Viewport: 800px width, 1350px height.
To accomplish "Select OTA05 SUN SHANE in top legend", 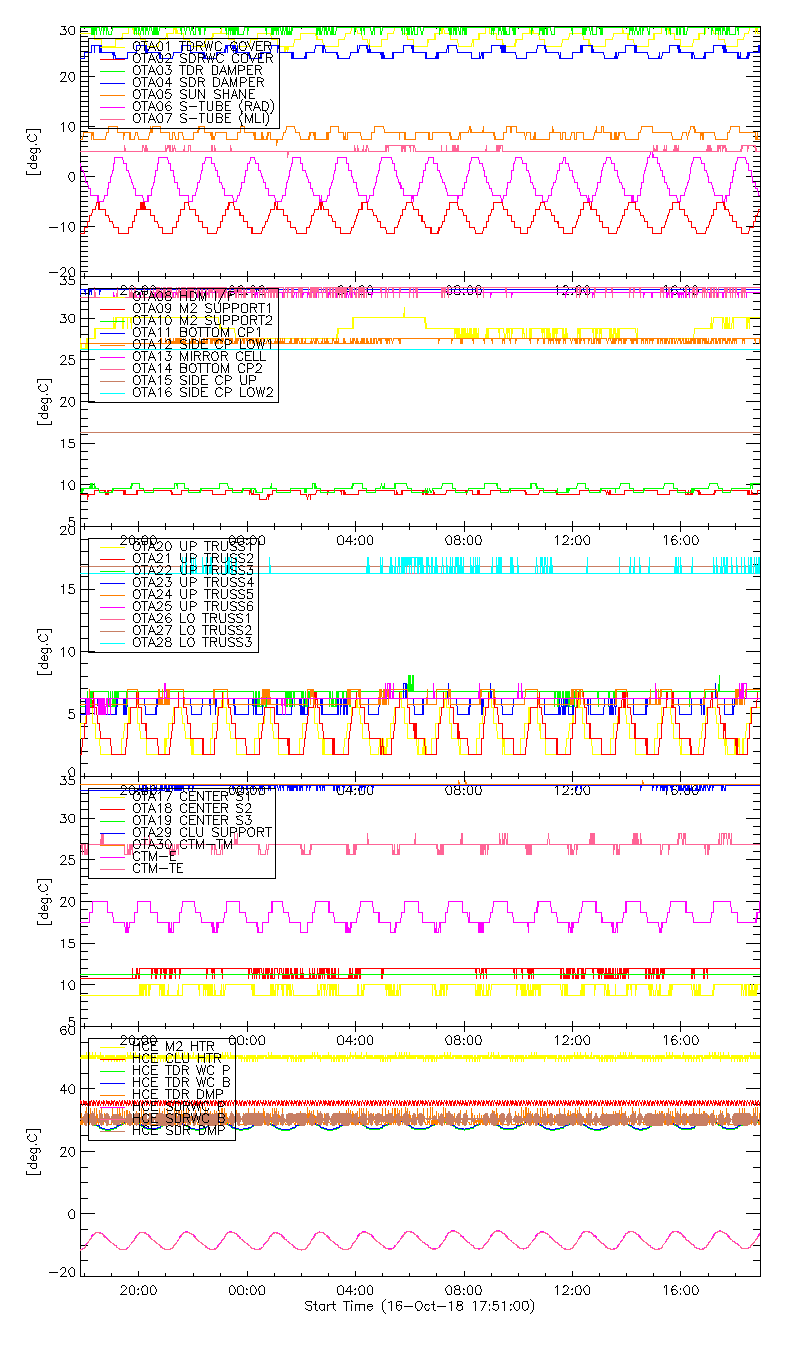I will click(188, 94).
